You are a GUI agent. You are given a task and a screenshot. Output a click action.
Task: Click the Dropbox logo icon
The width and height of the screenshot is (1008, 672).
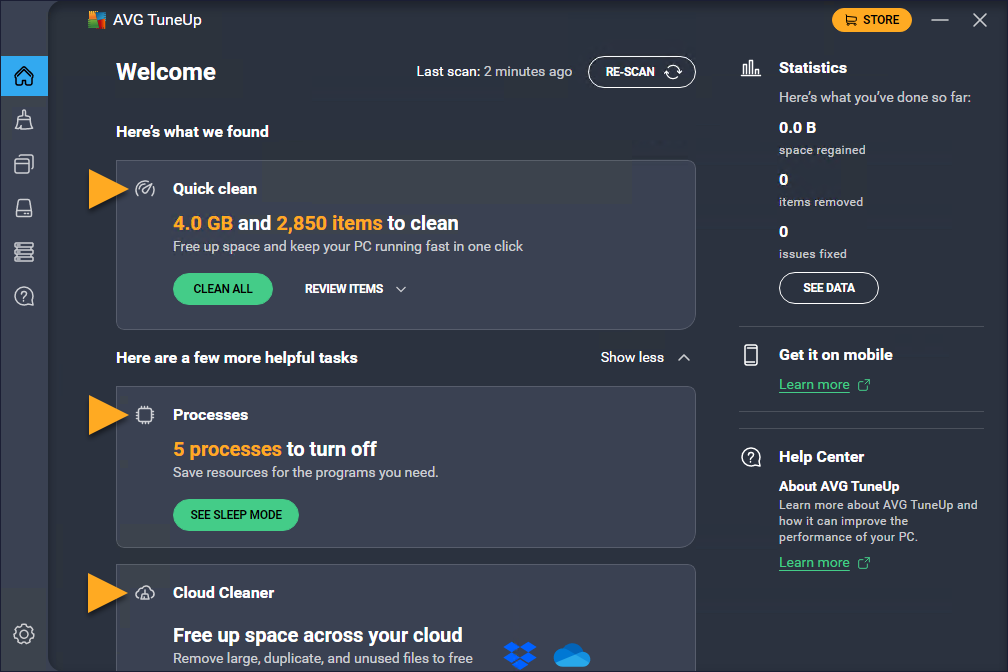tap(520, 655)
